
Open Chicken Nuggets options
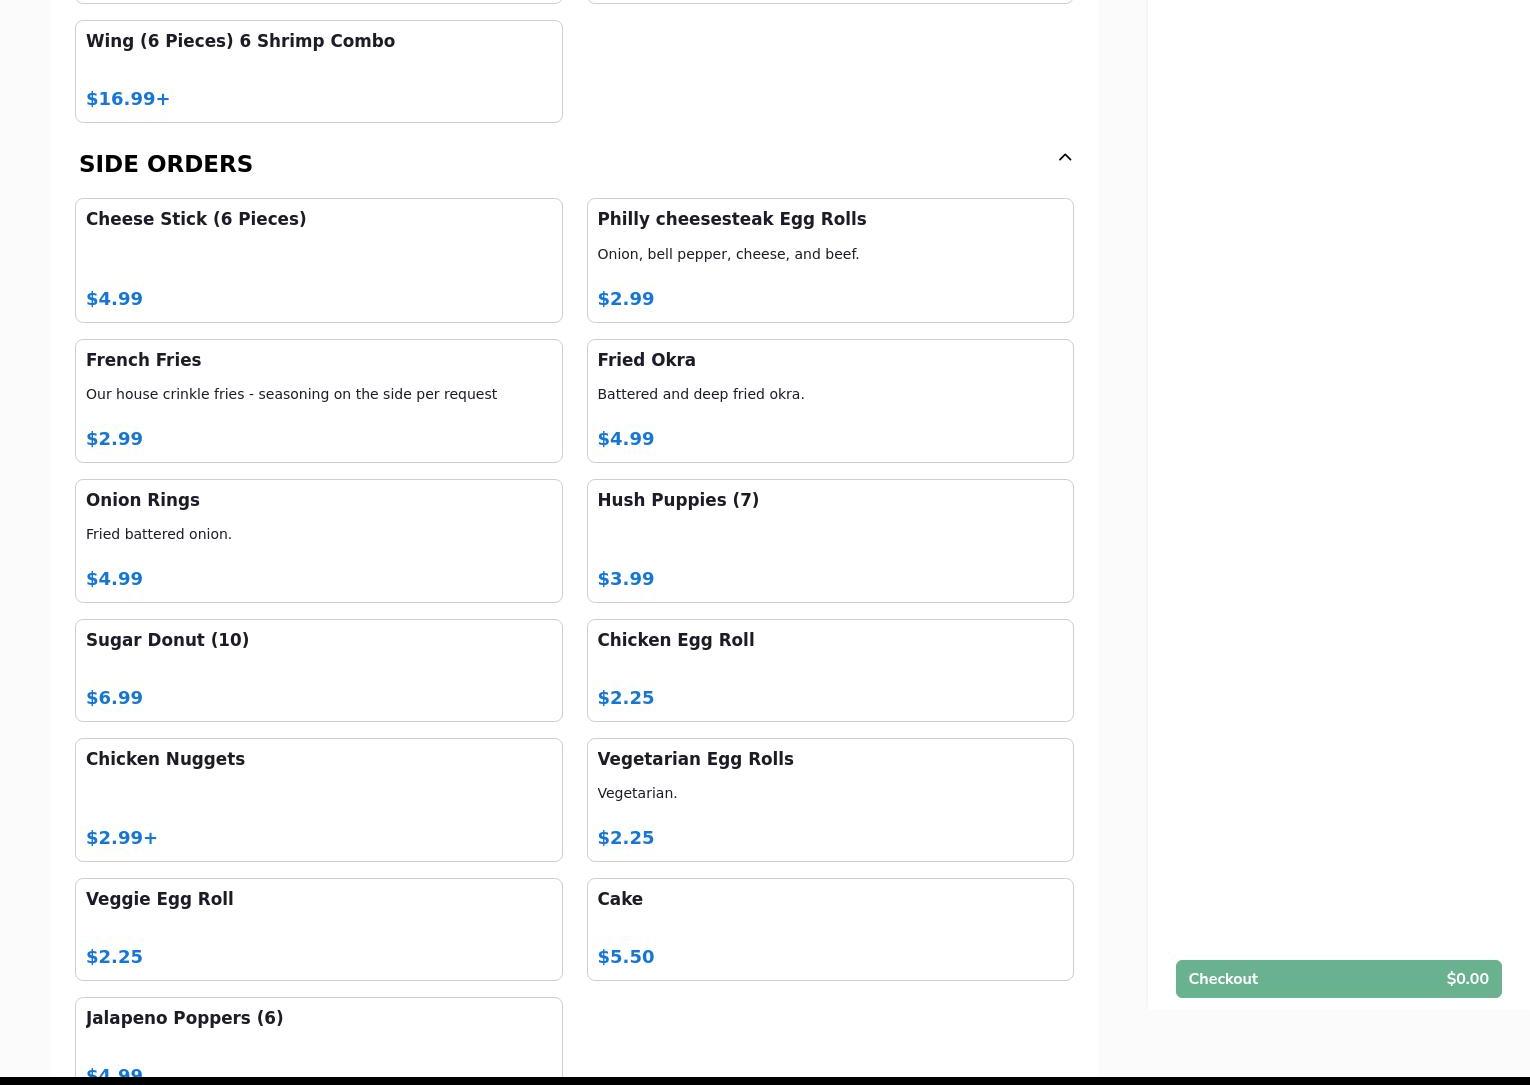coord(318,799)
